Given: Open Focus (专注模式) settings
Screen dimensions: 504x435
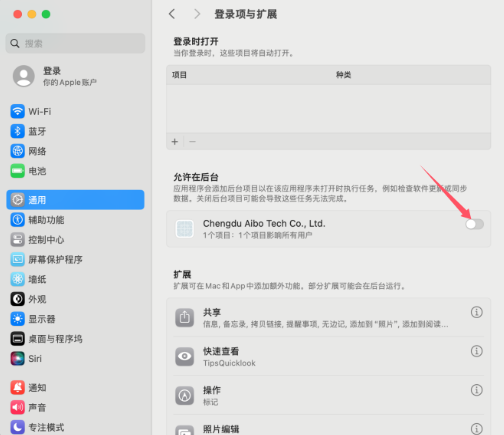Looking at the screenshot, I should pyautogui.click(x=75, y=427).
